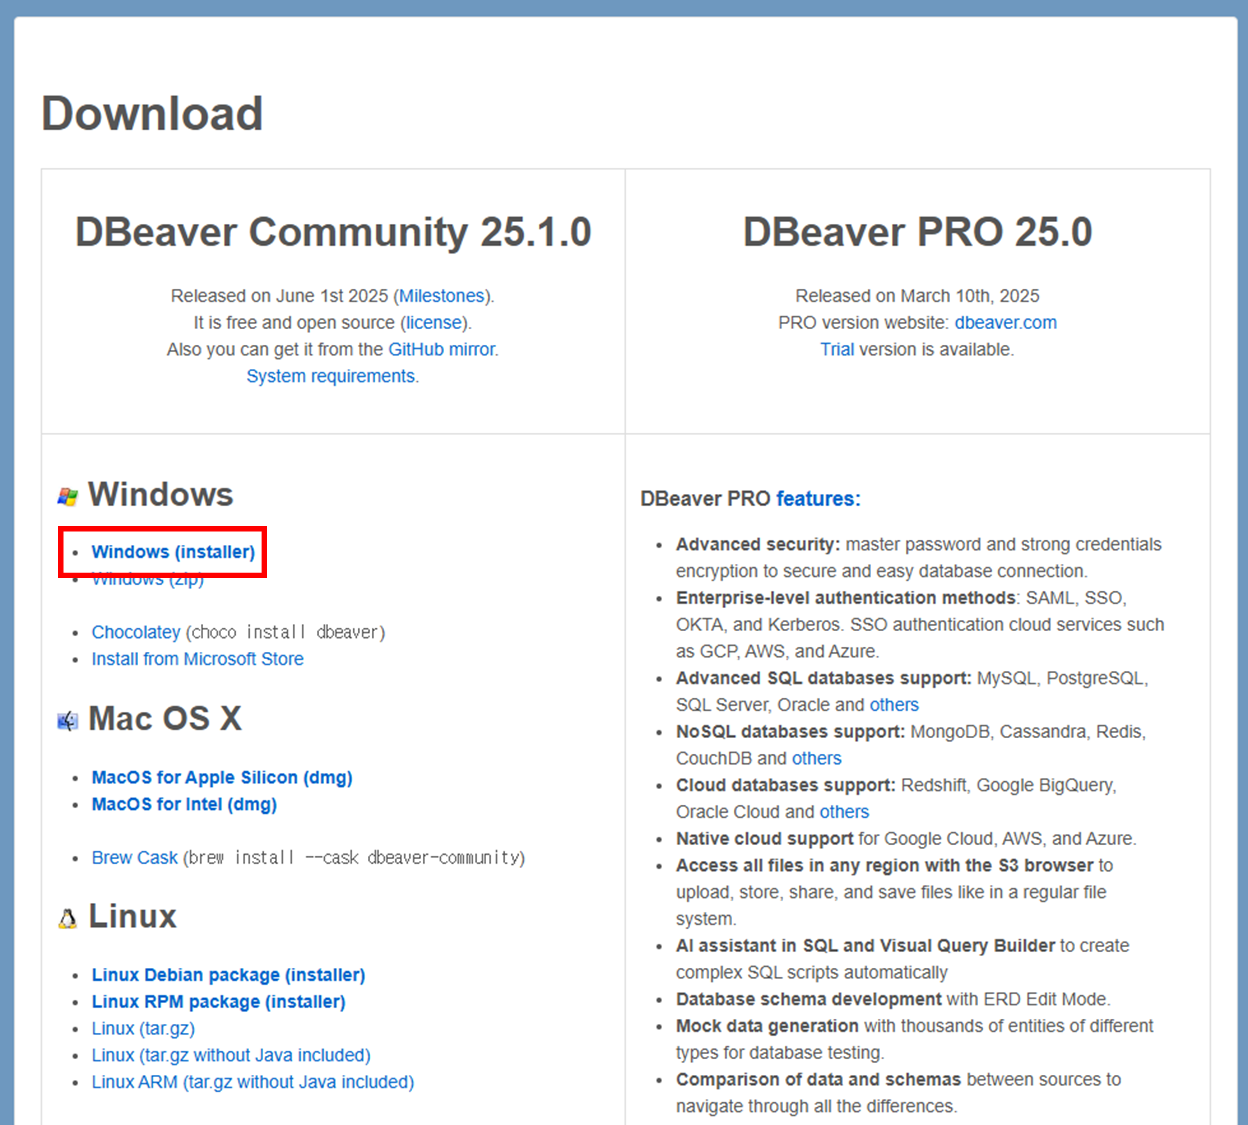Open the Milestones link
This screenshot has width=1248, height=1125.
pos(442,296)
